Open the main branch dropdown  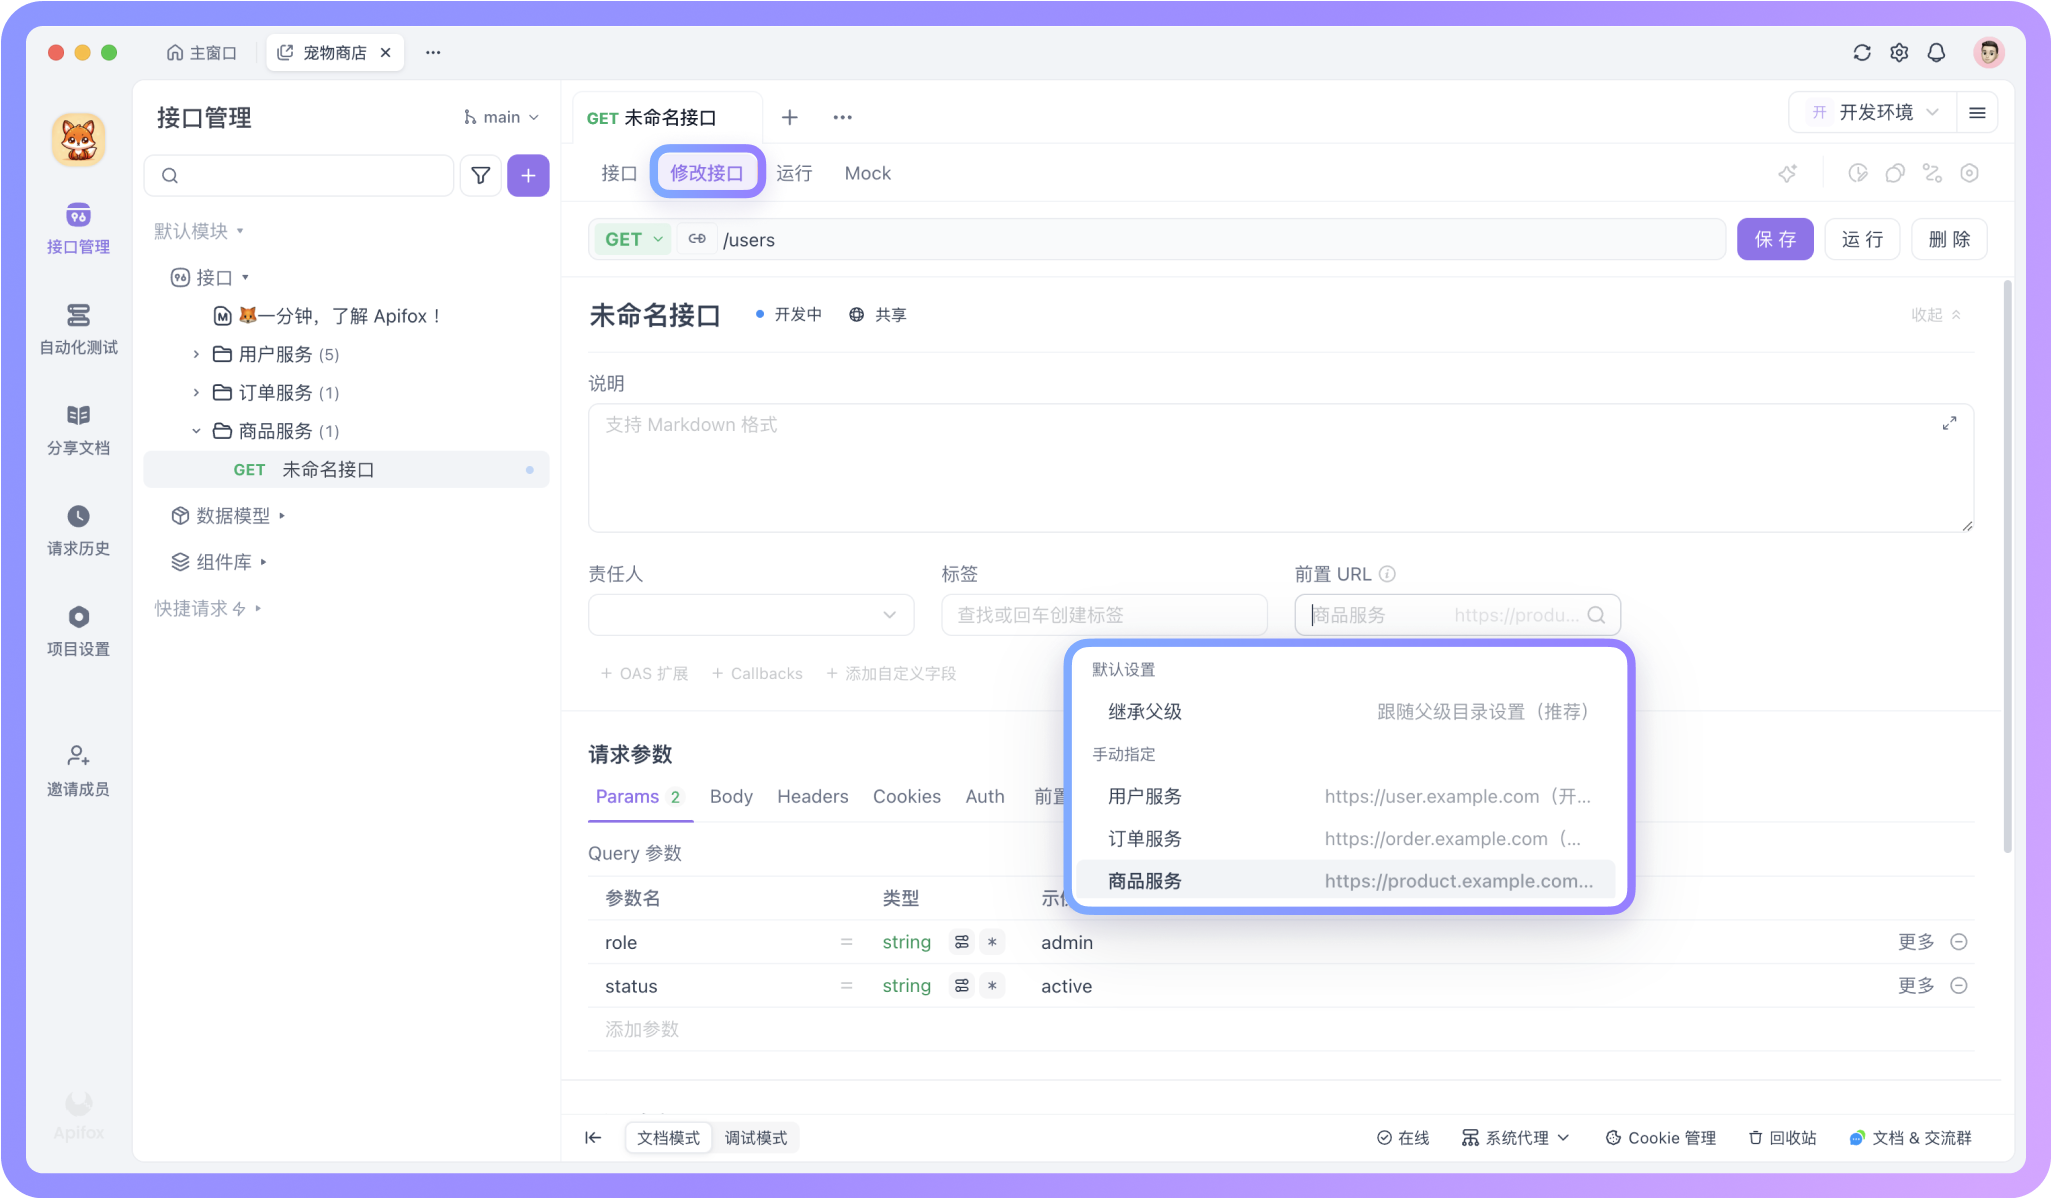coord(501,118)
